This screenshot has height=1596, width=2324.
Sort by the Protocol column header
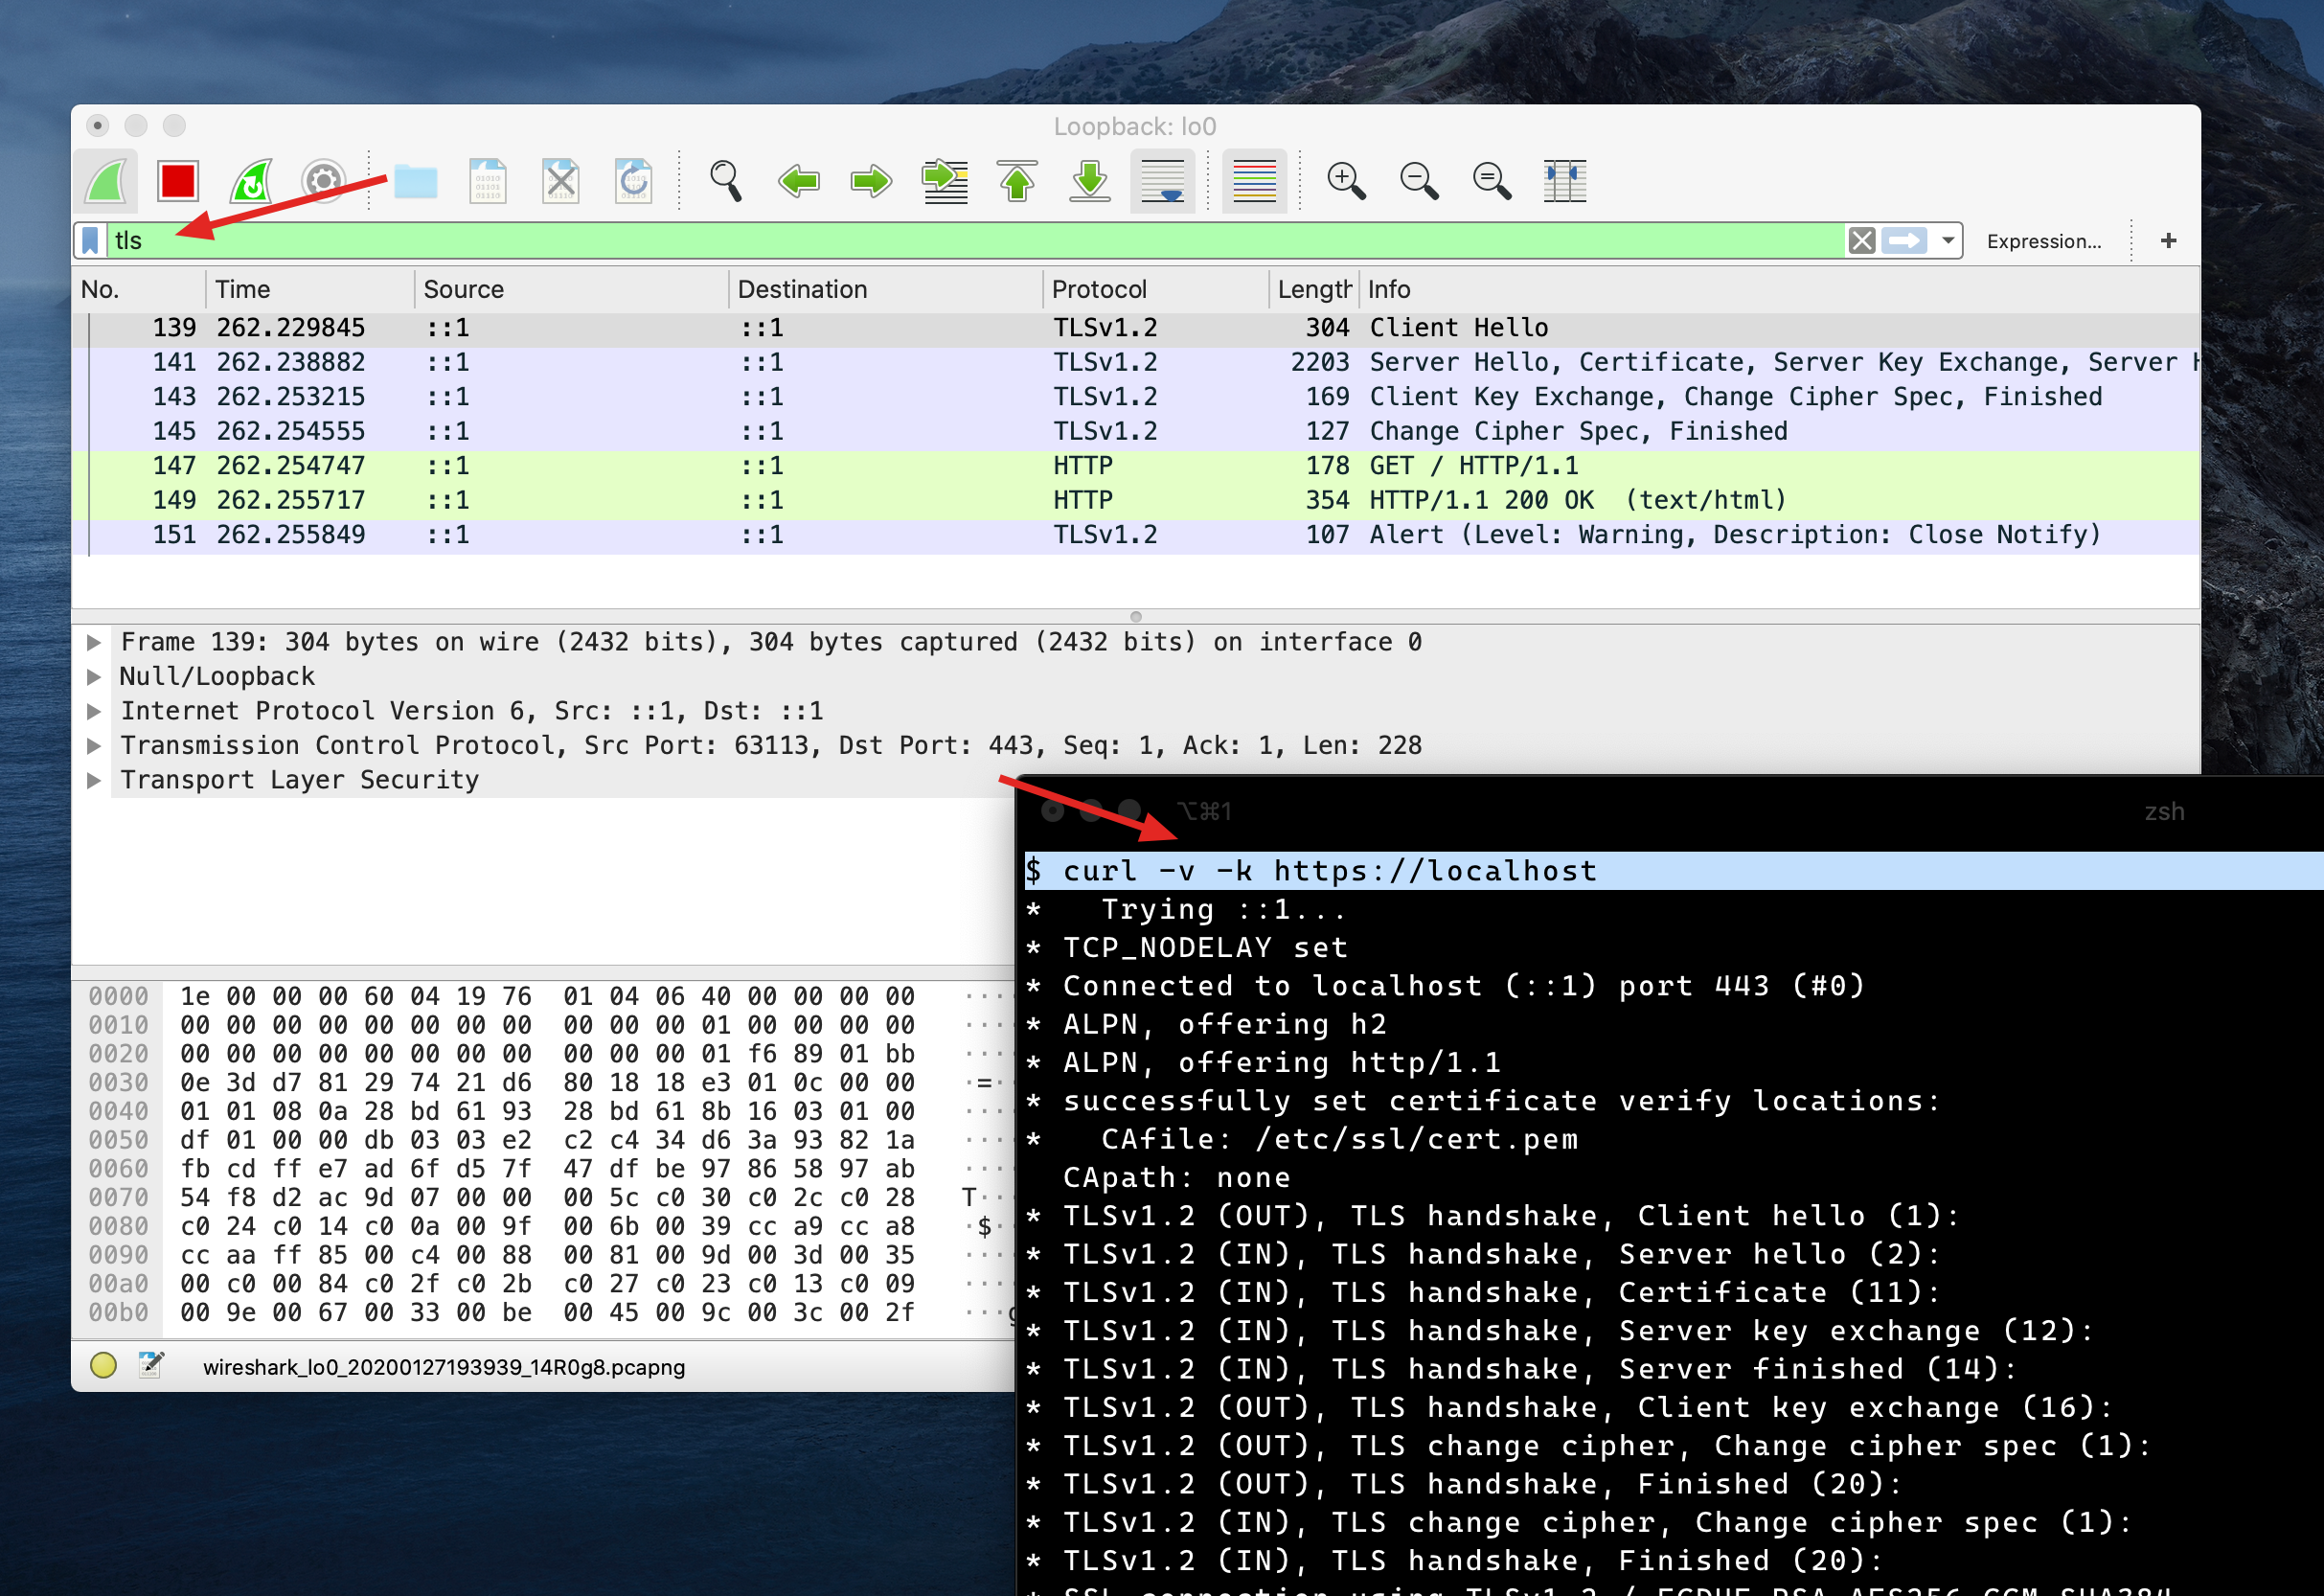pyautogui.click(x=1098, y=290)
